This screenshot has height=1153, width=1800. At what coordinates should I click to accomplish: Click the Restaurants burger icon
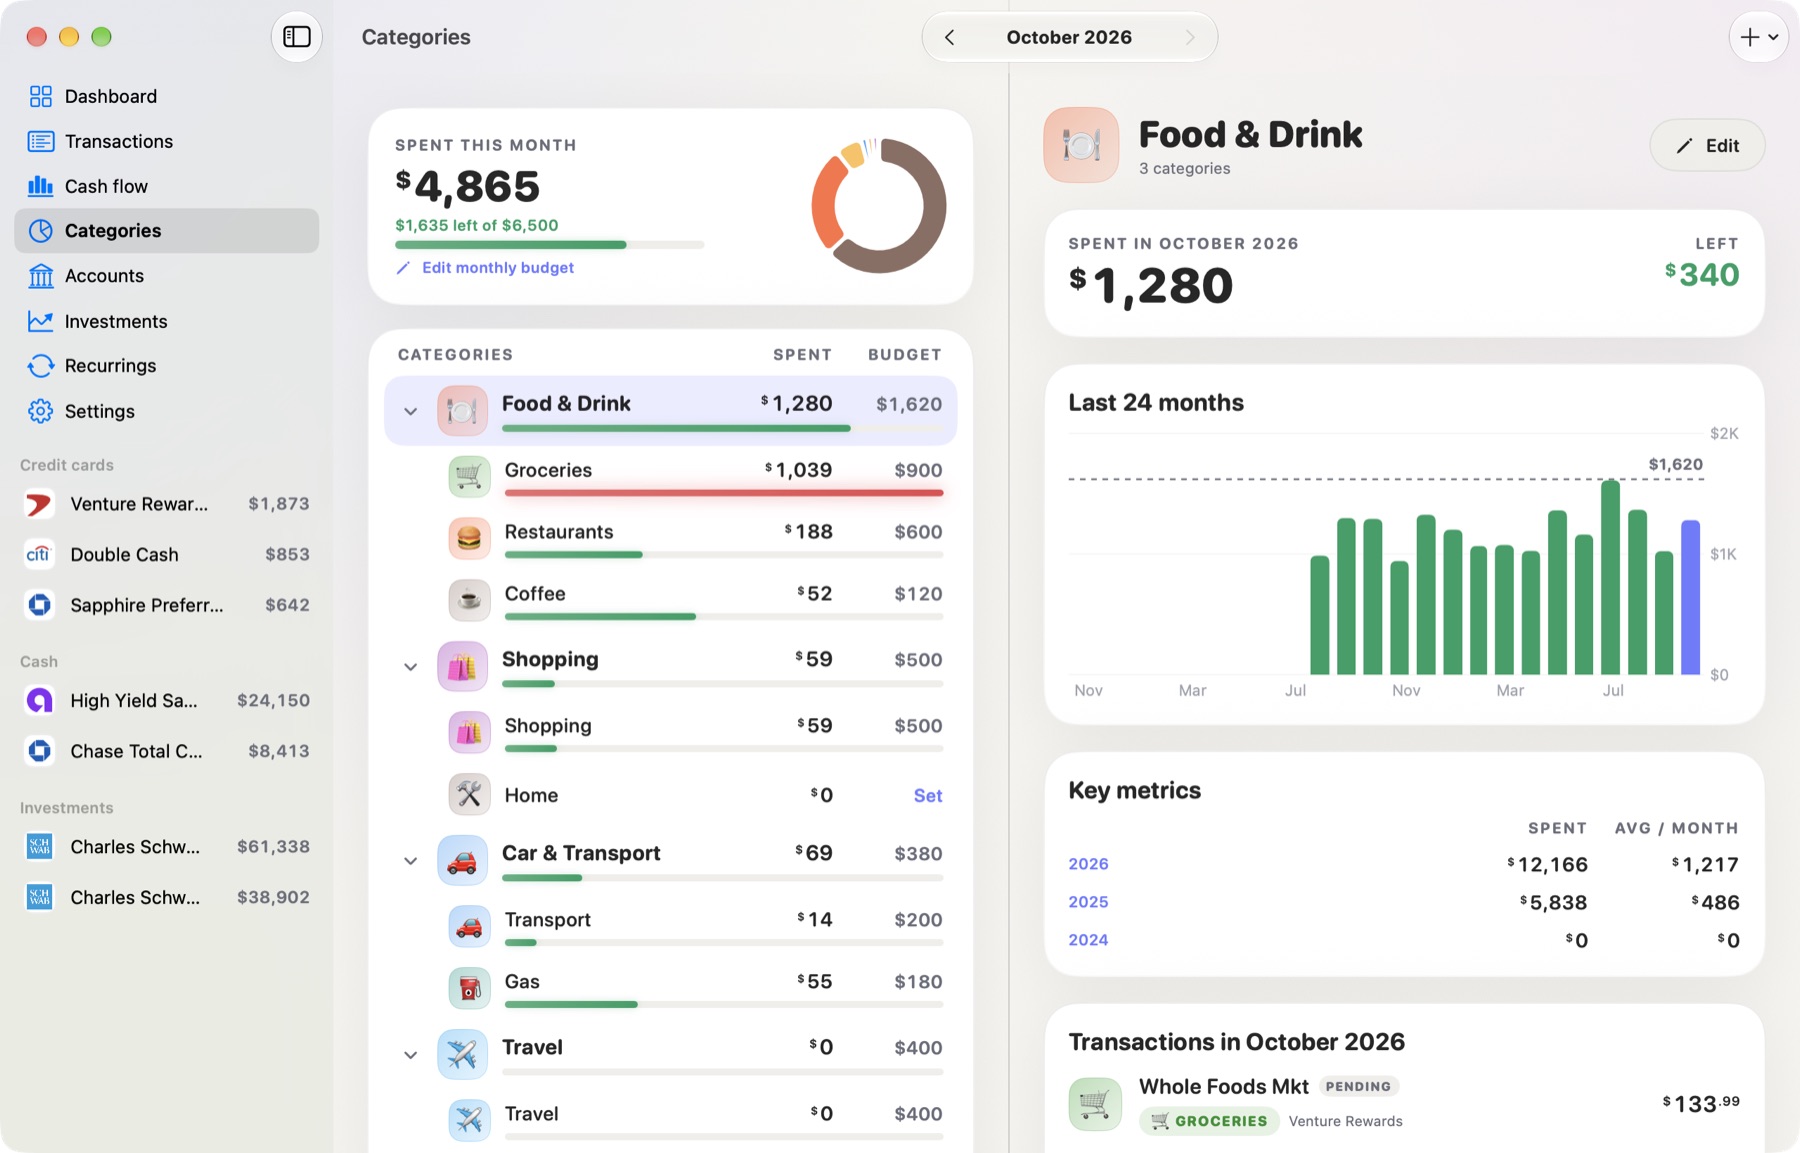click(x=469, y=539)
